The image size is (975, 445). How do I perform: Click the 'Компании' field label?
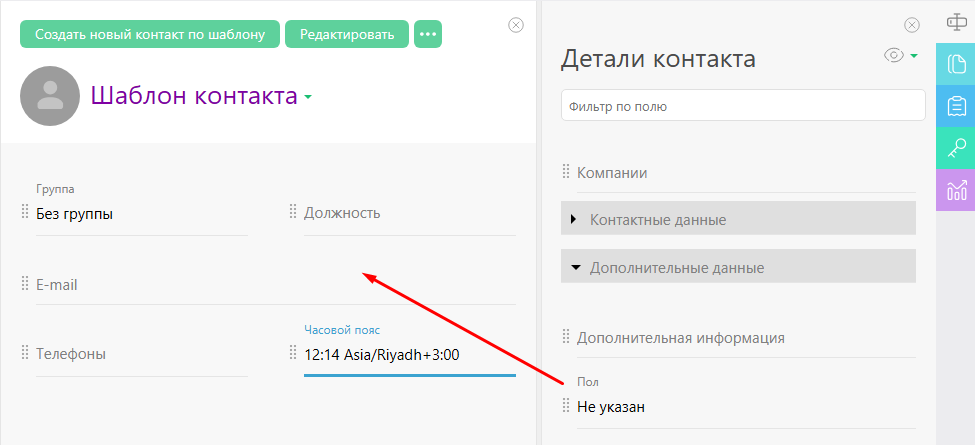612,173
